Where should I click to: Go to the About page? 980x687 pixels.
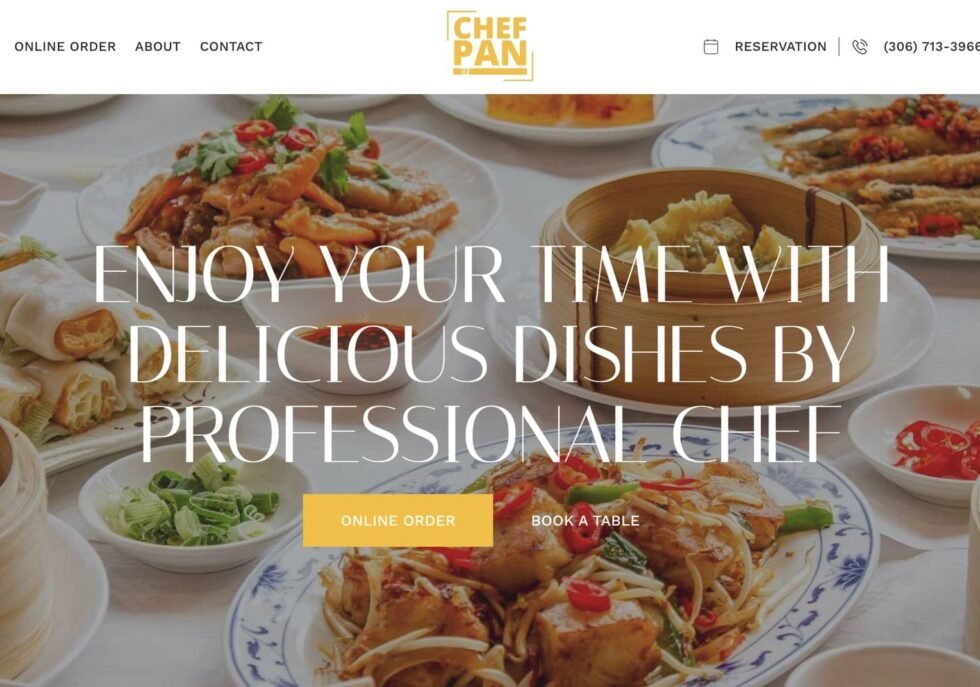pos(158,47)
